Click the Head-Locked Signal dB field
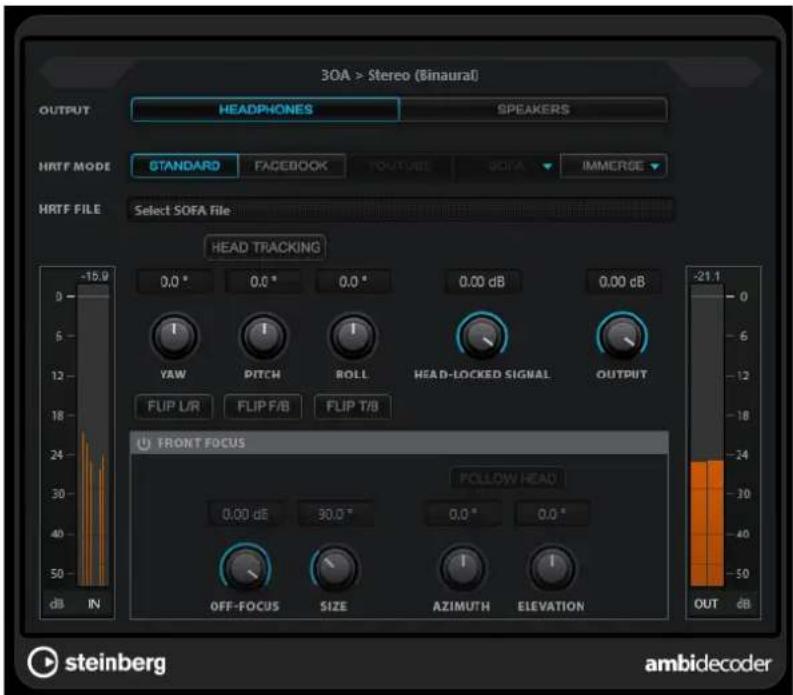 click(482, 282)
